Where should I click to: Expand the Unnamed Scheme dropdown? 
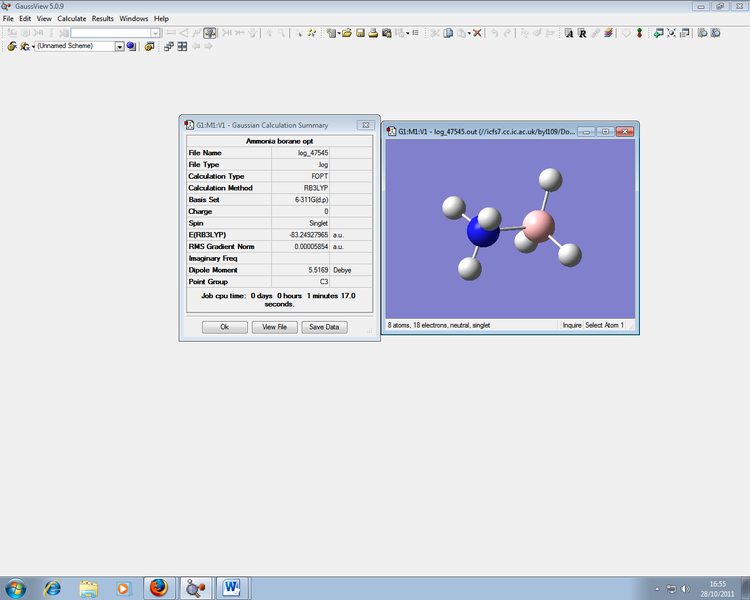pos(120,46)
